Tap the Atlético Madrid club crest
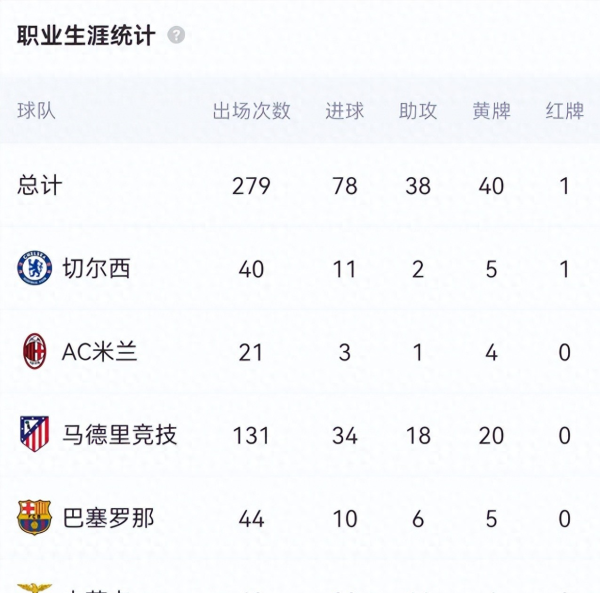 click(x=34, y=434)
